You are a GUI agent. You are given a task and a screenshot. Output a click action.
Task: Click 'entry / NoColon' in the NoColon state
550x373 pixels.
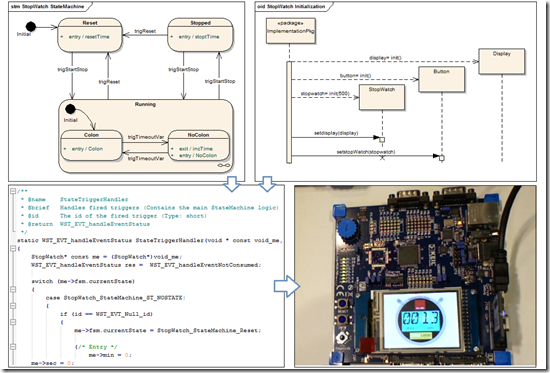pos(198,155)
